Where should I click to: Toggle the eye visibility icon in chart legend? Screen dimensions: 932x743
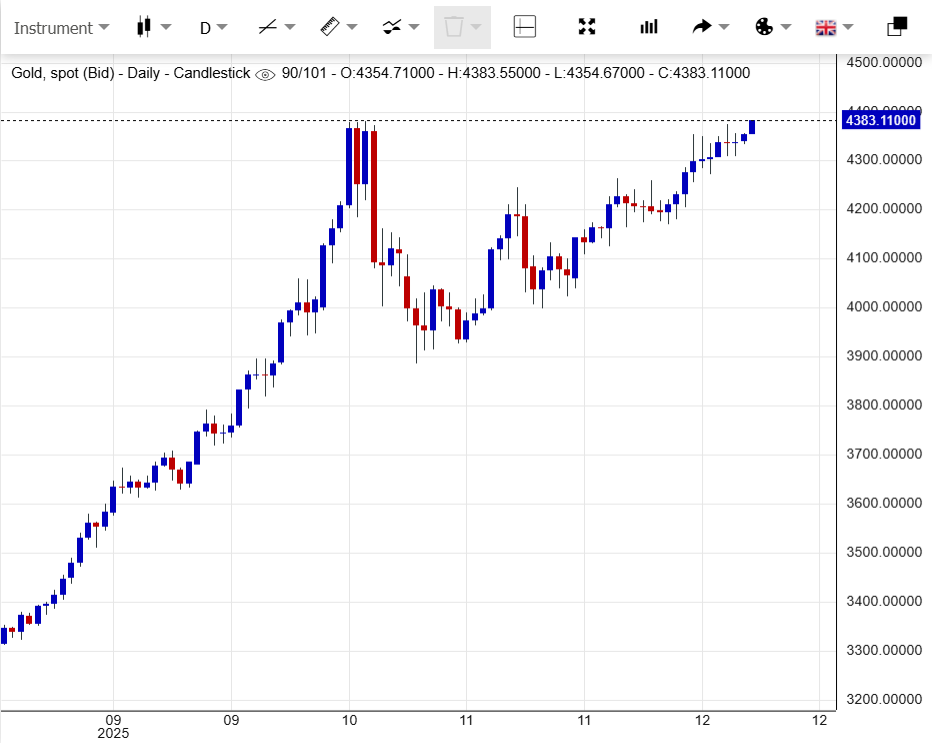coord(265,74)
